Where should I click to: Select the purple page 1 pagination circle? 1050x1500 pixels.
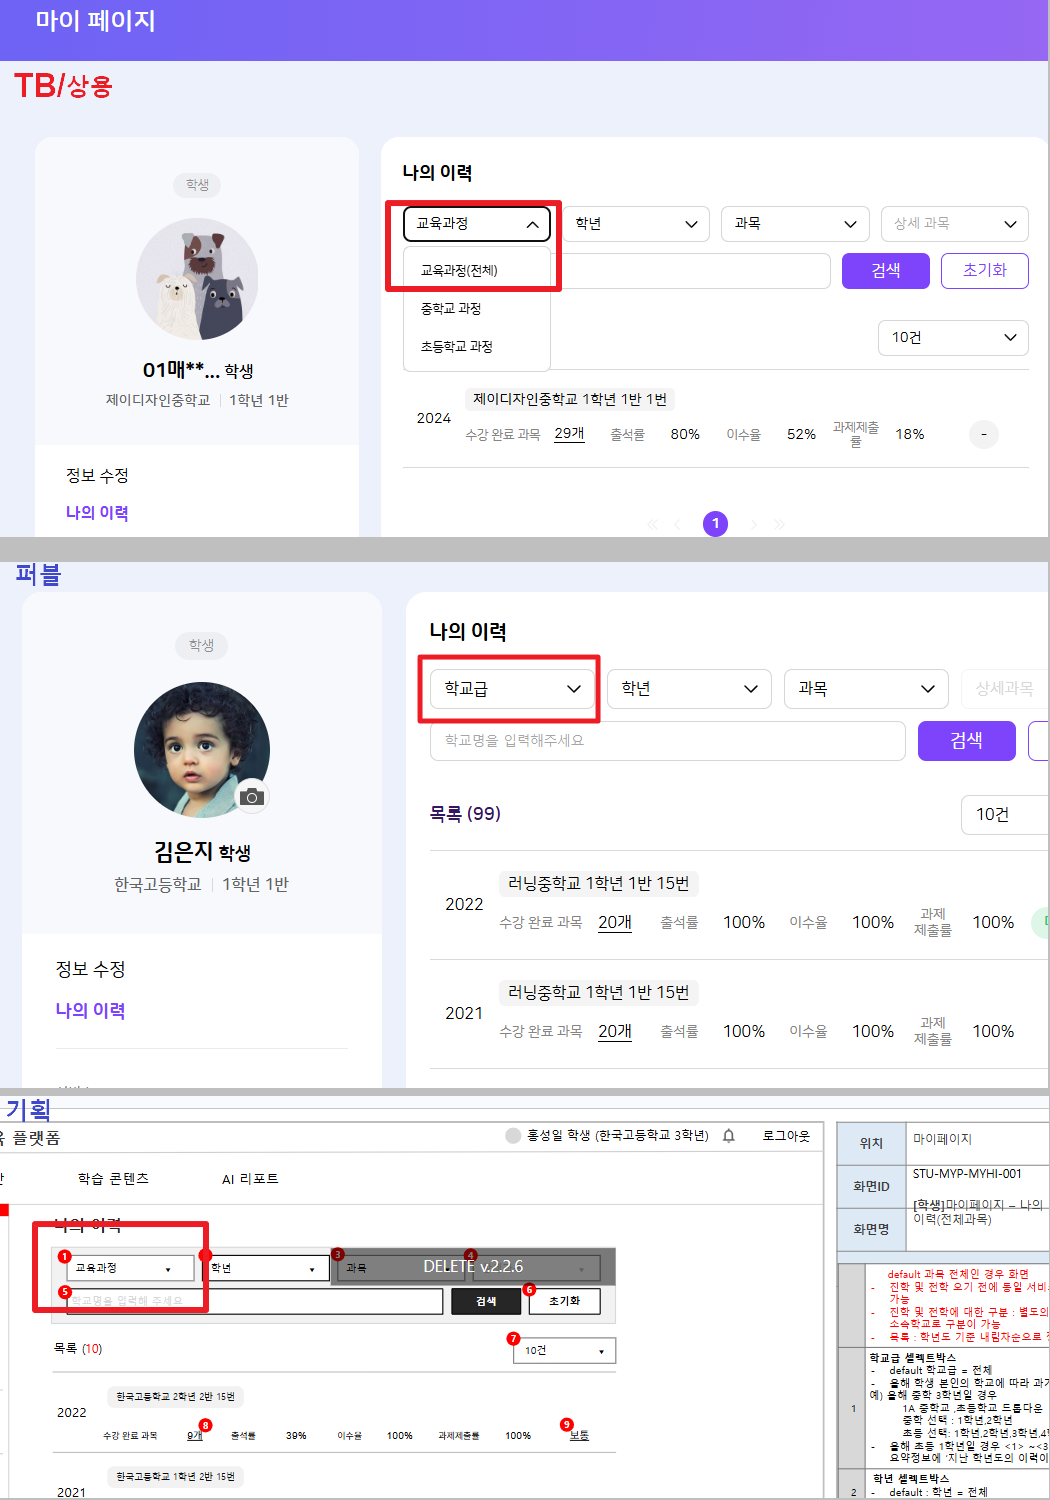point(716,524)
